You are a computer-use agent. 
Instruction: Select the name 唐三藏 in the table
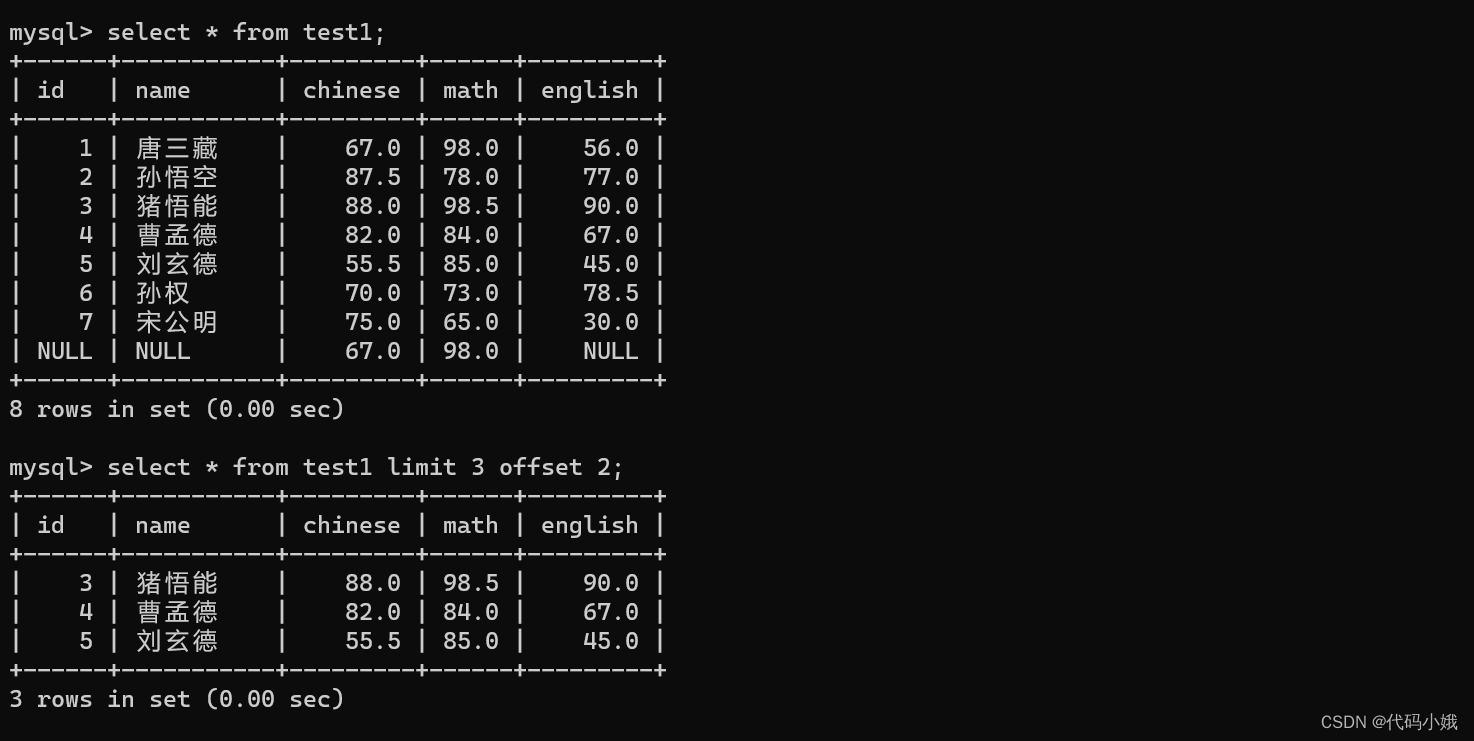(x=176, y=148)
